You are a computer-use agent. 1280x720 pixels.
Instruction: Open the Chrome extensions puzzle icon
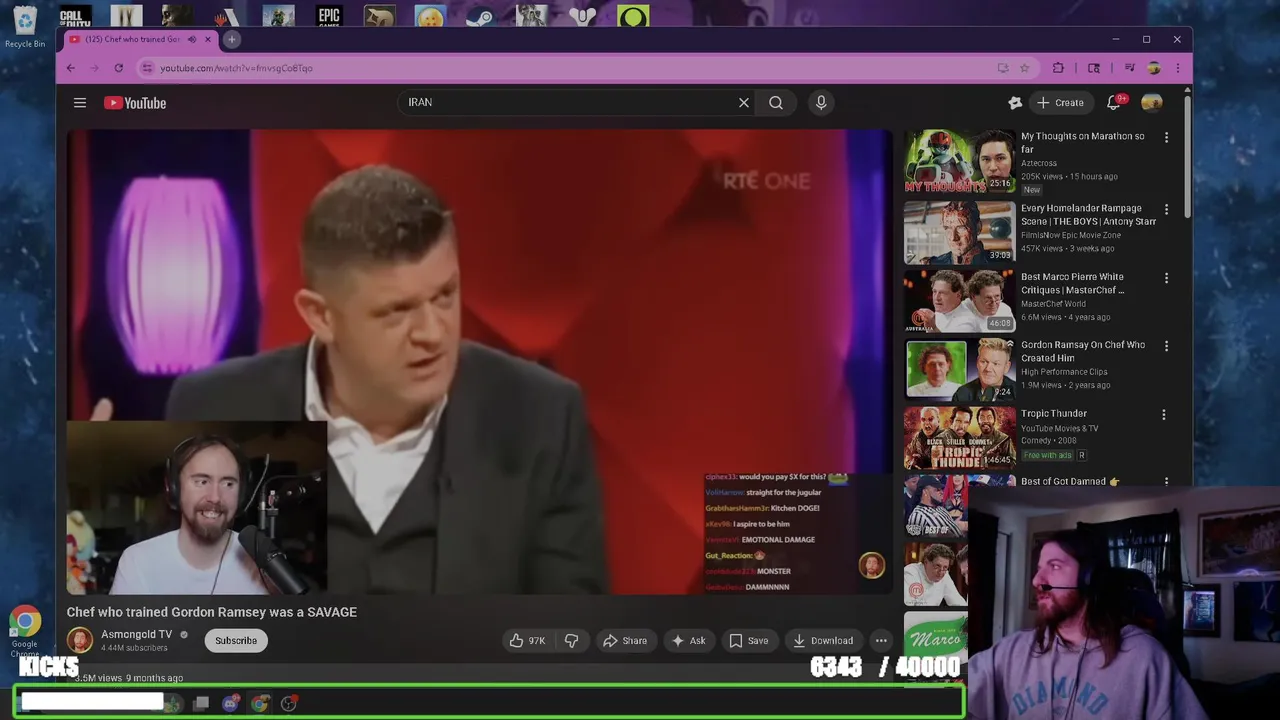pos(1059,68)
